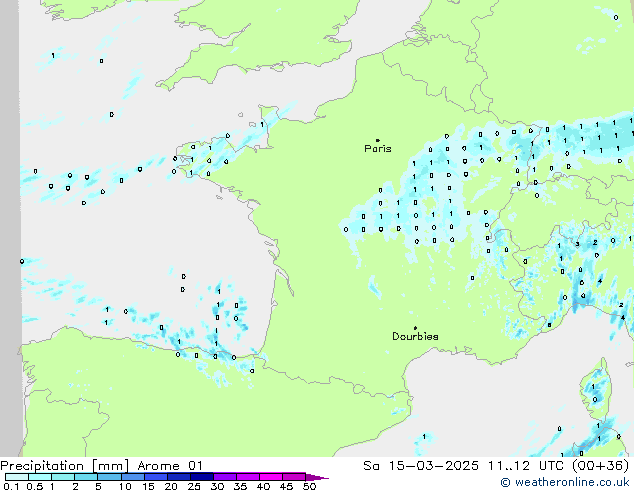This screenshot has width=634, height=490.
Task: Select the 40–45 mm magenta legend swatch
Action: [271, 477]
